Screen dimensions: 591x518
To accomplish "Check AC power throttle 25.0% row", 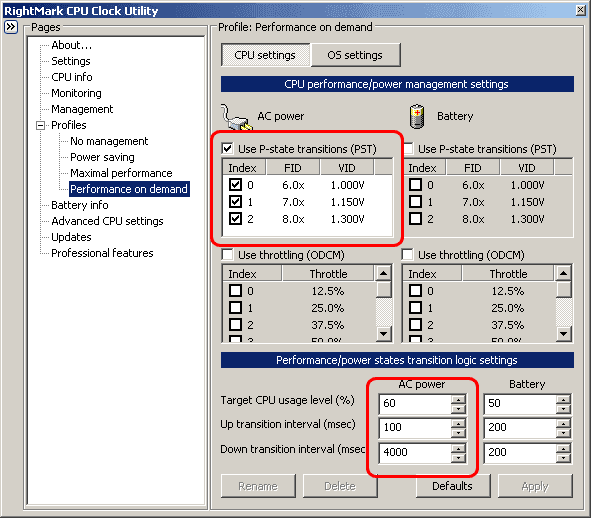I will coord(236,308).
